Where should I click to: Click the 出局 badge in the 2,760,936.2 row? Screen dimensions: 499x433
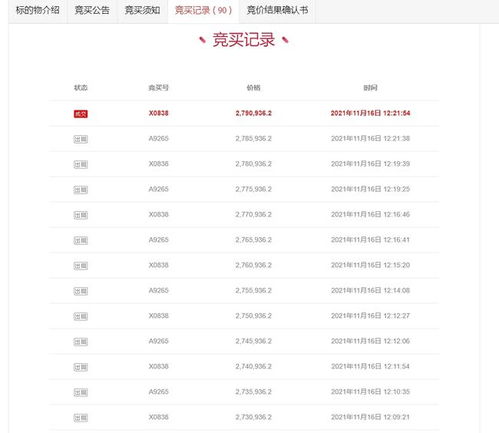pos(81,266)
